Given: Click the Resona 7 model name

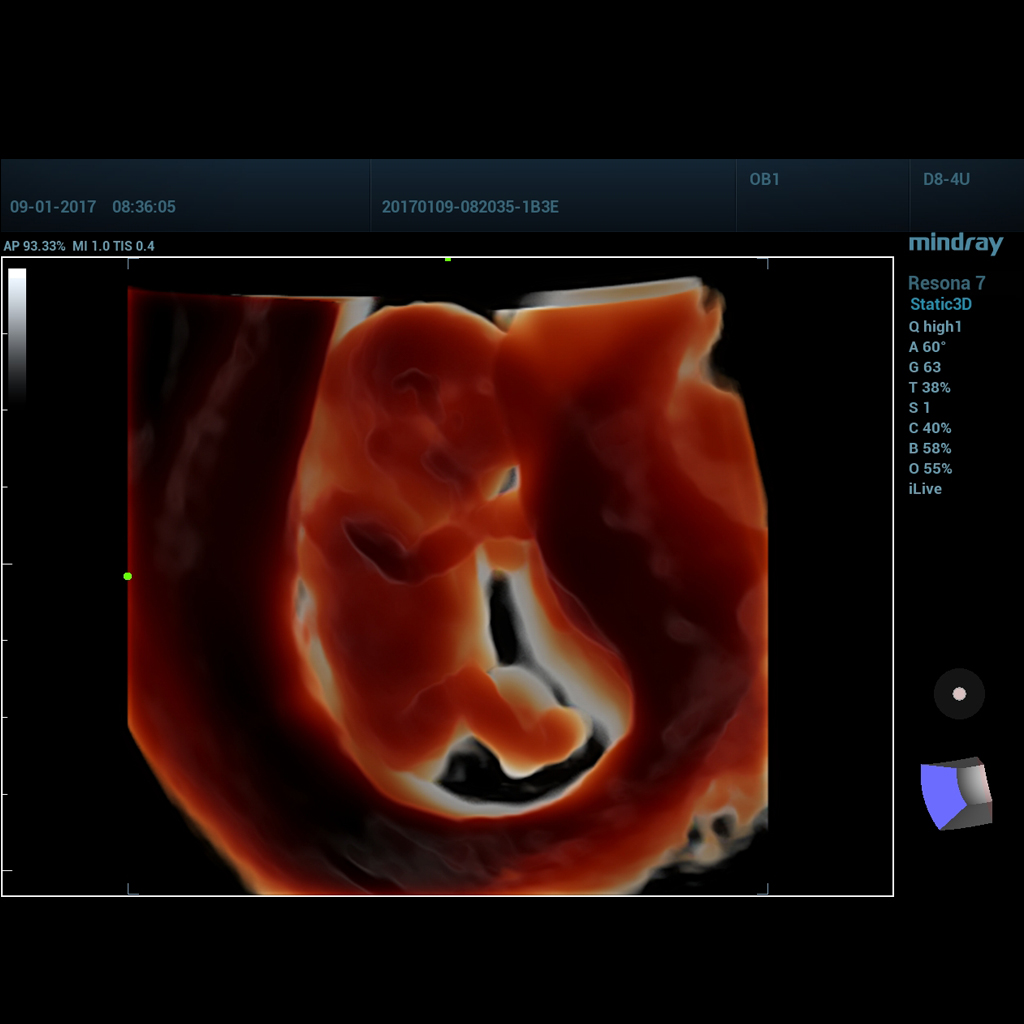Looking at the screenshot, I should tap(946, 284).
